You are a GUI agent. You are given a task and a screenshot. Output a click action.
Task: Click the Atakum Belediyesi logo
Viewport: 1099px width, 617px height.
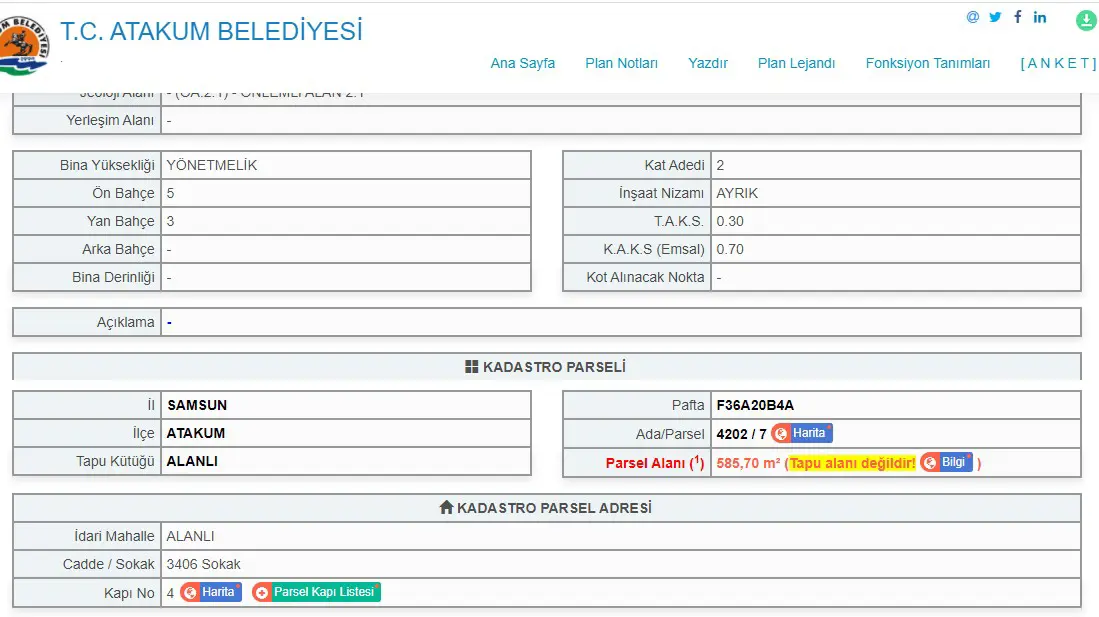click(x=23, y=46)
